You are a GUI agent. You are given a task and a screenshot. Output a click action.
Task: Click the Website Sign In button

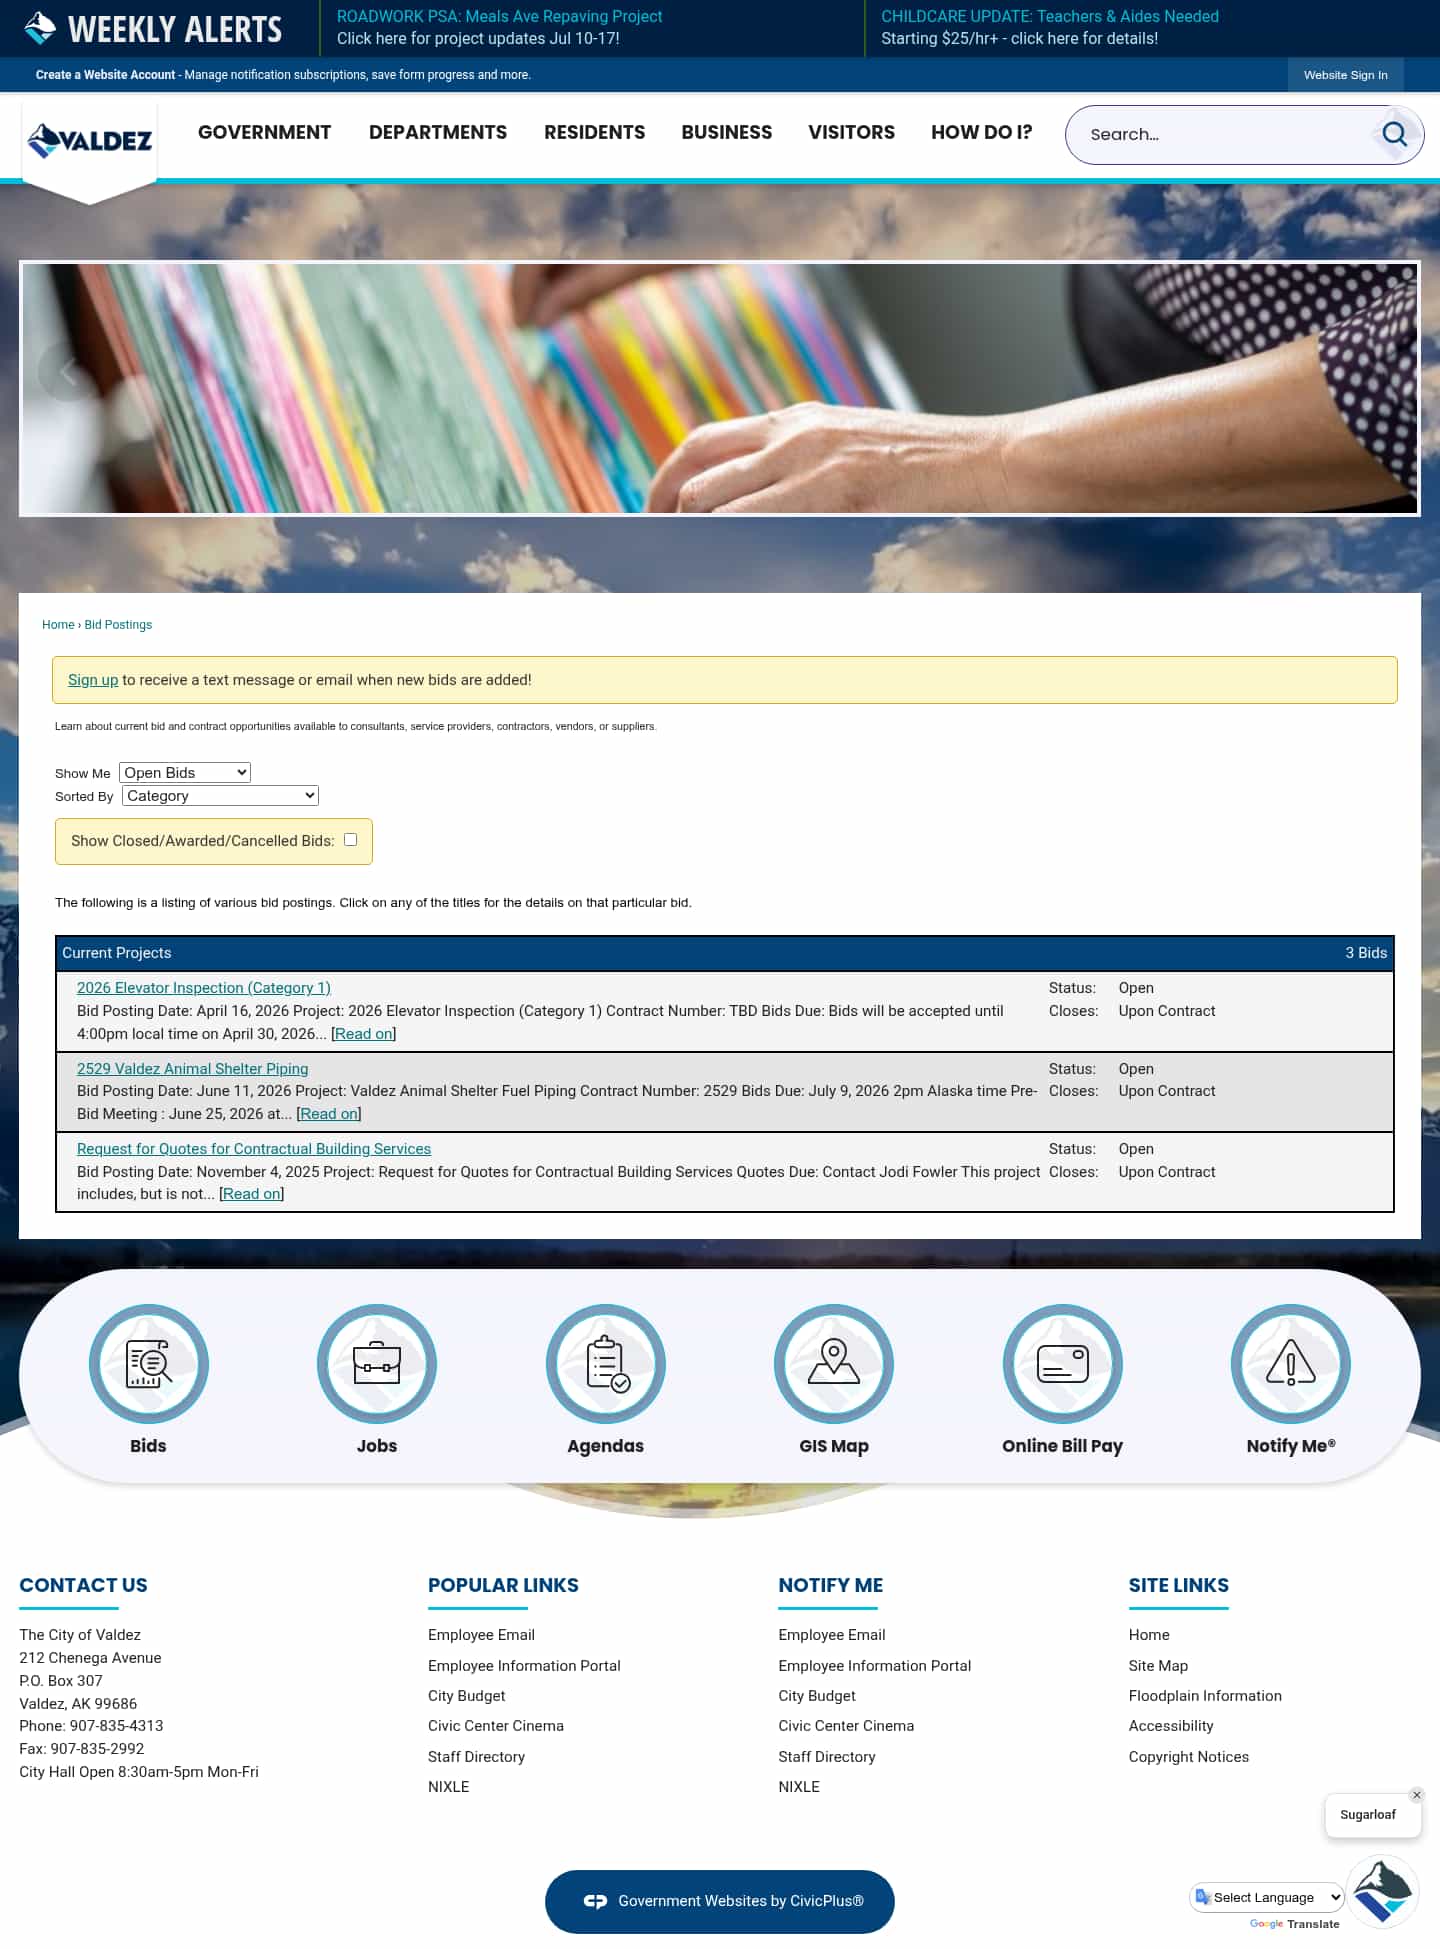[1345, 75]
